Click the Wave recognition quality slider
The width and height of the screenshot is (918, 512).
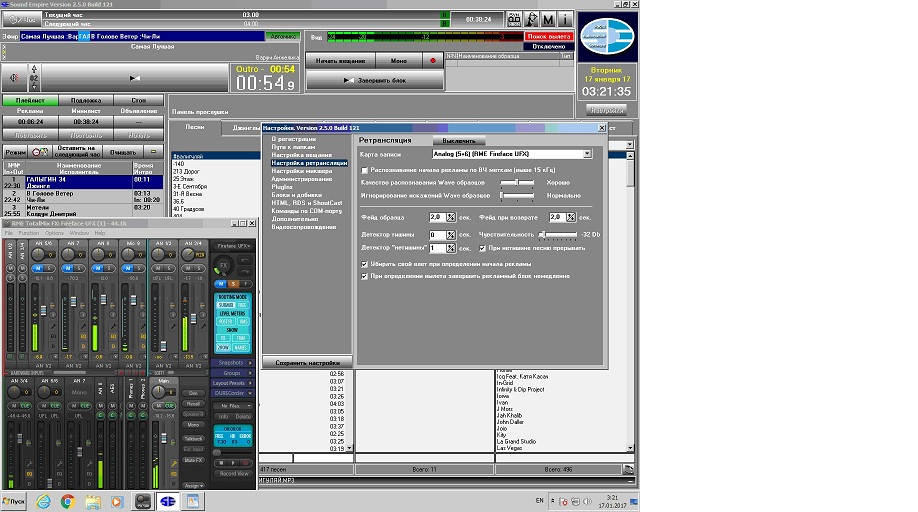coord(517,183)
